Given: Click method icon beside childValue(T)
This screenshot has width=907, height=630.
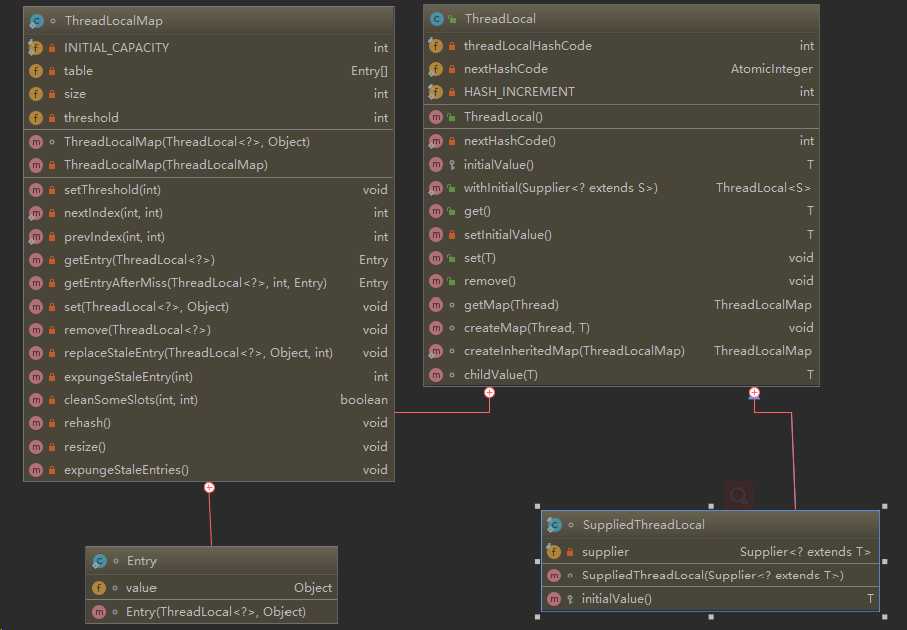Looking at the screenshot, I should (x=436, y=375).
